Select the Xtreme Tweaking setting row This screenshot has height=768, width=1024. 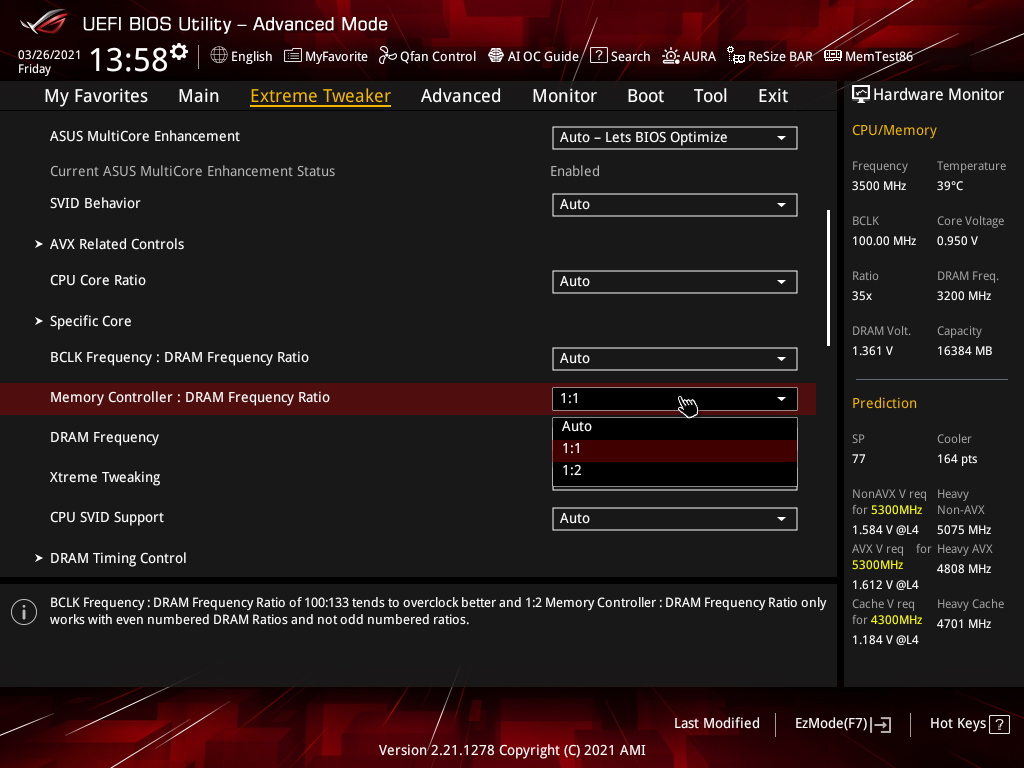pyautogui.click(x=408, y=477)
